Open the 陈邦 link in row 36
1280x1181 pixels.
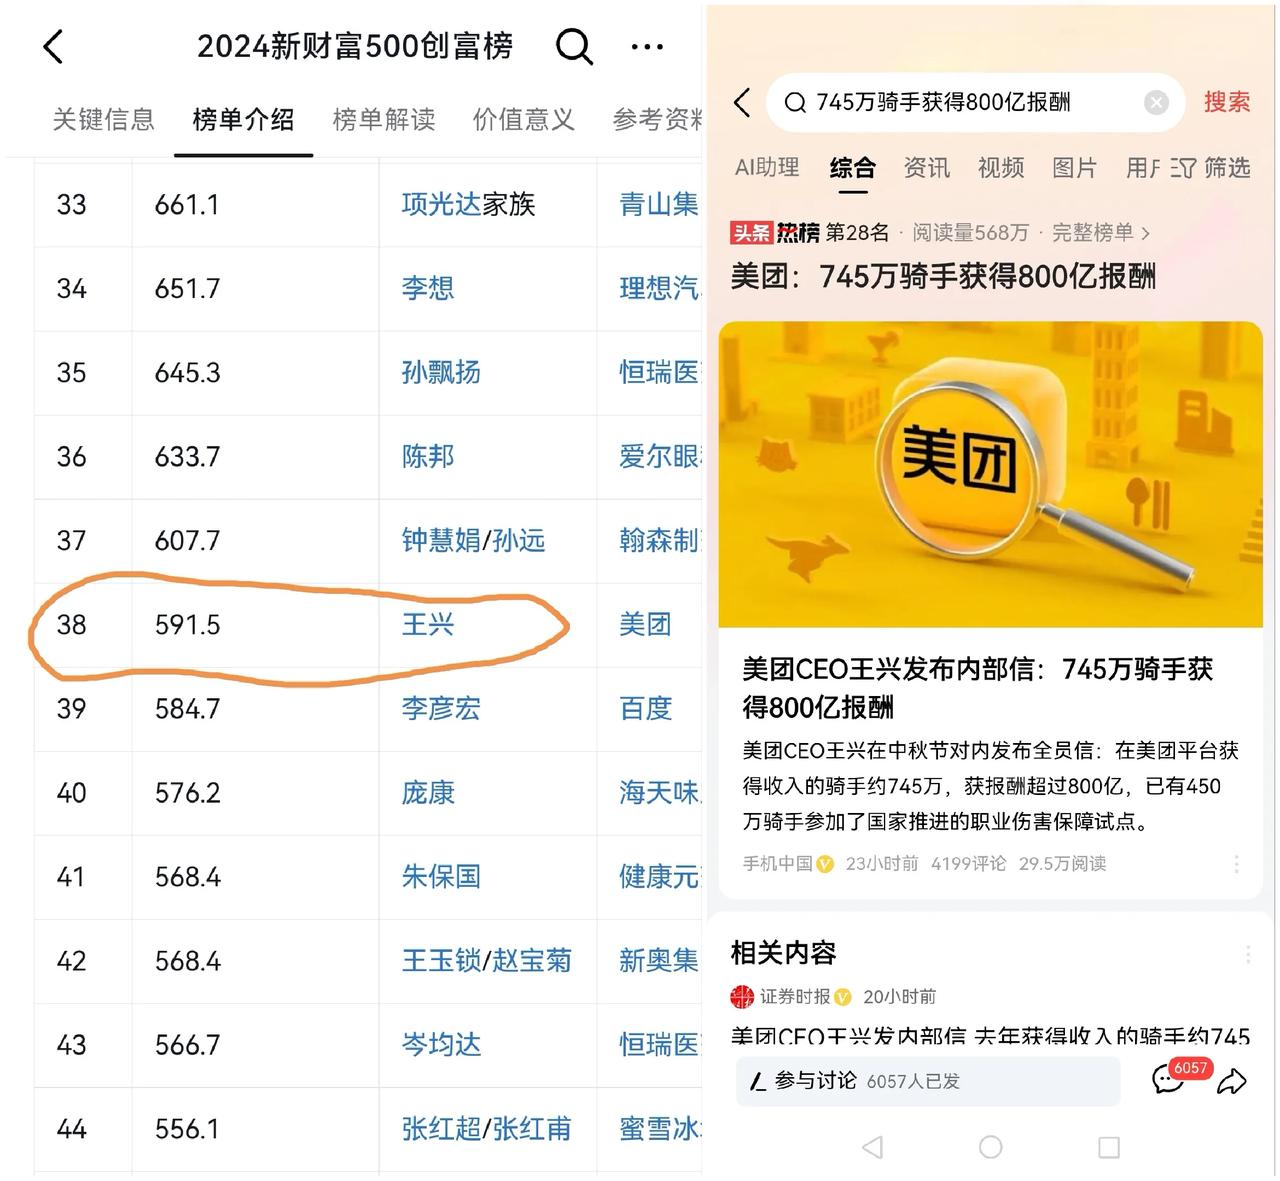tap(428, 457)
